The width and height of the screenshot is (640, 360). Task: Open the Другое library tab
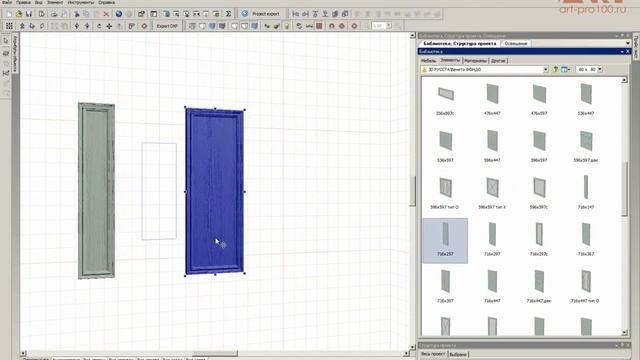pos(498,60)
